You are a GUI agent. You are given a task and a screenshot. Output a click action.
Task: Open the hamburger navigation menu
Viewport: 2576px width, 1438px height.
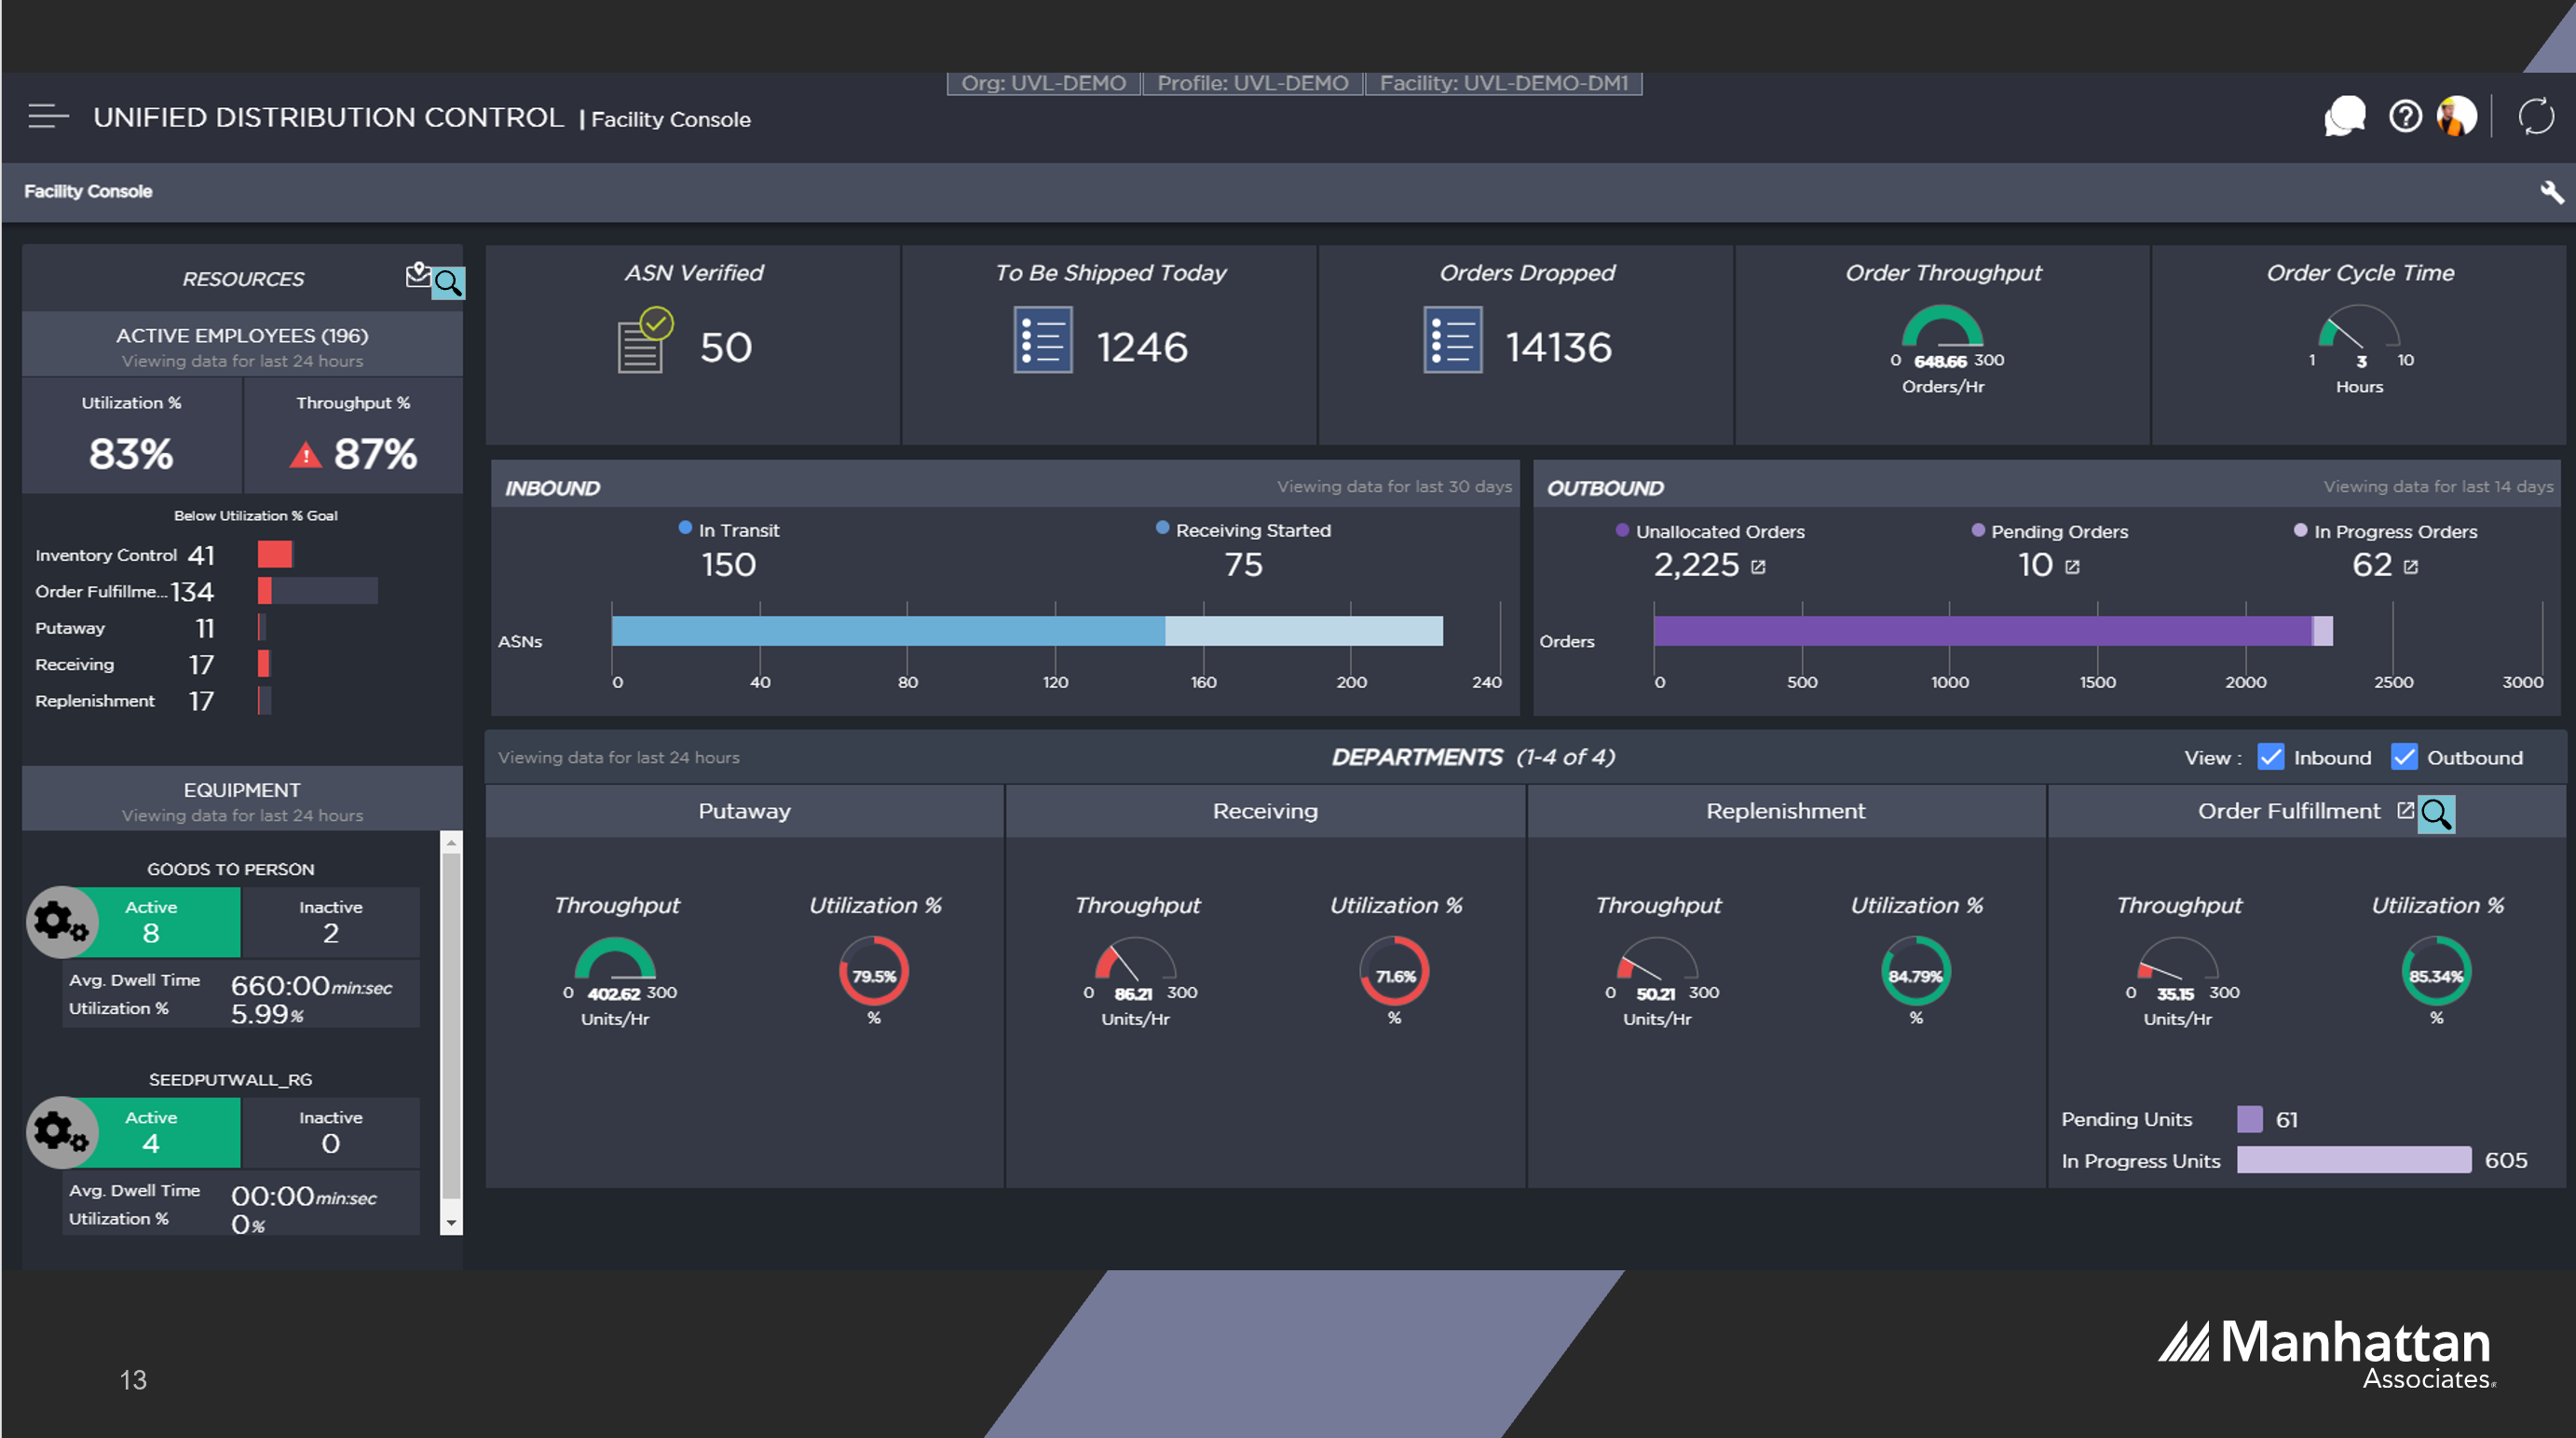pyautogui.click(x=48, y=117)
